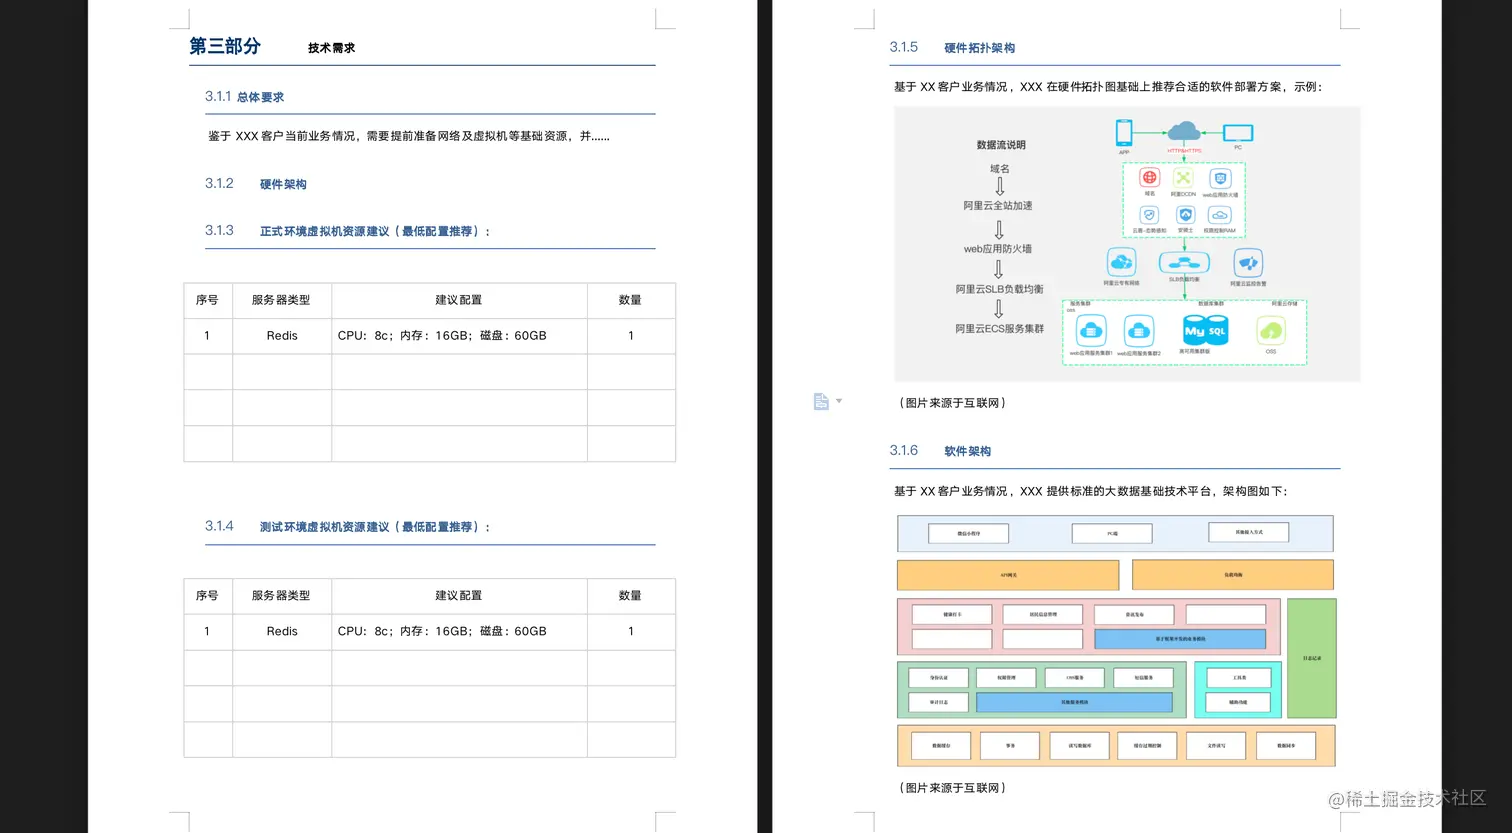Click the paste options icon between pages
The height and width of the screenshot is (833, 1512).
click(x=821, y=401)
